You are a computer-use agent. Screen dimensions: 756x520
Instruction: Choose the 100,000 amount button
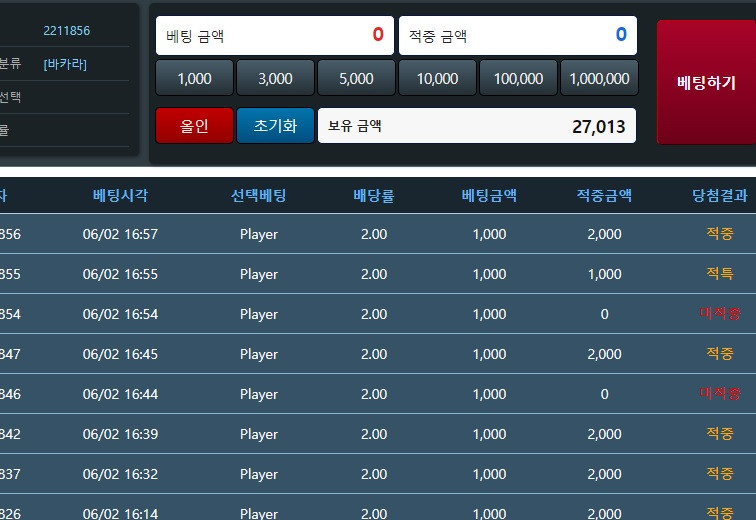click(x=518, y=78)
